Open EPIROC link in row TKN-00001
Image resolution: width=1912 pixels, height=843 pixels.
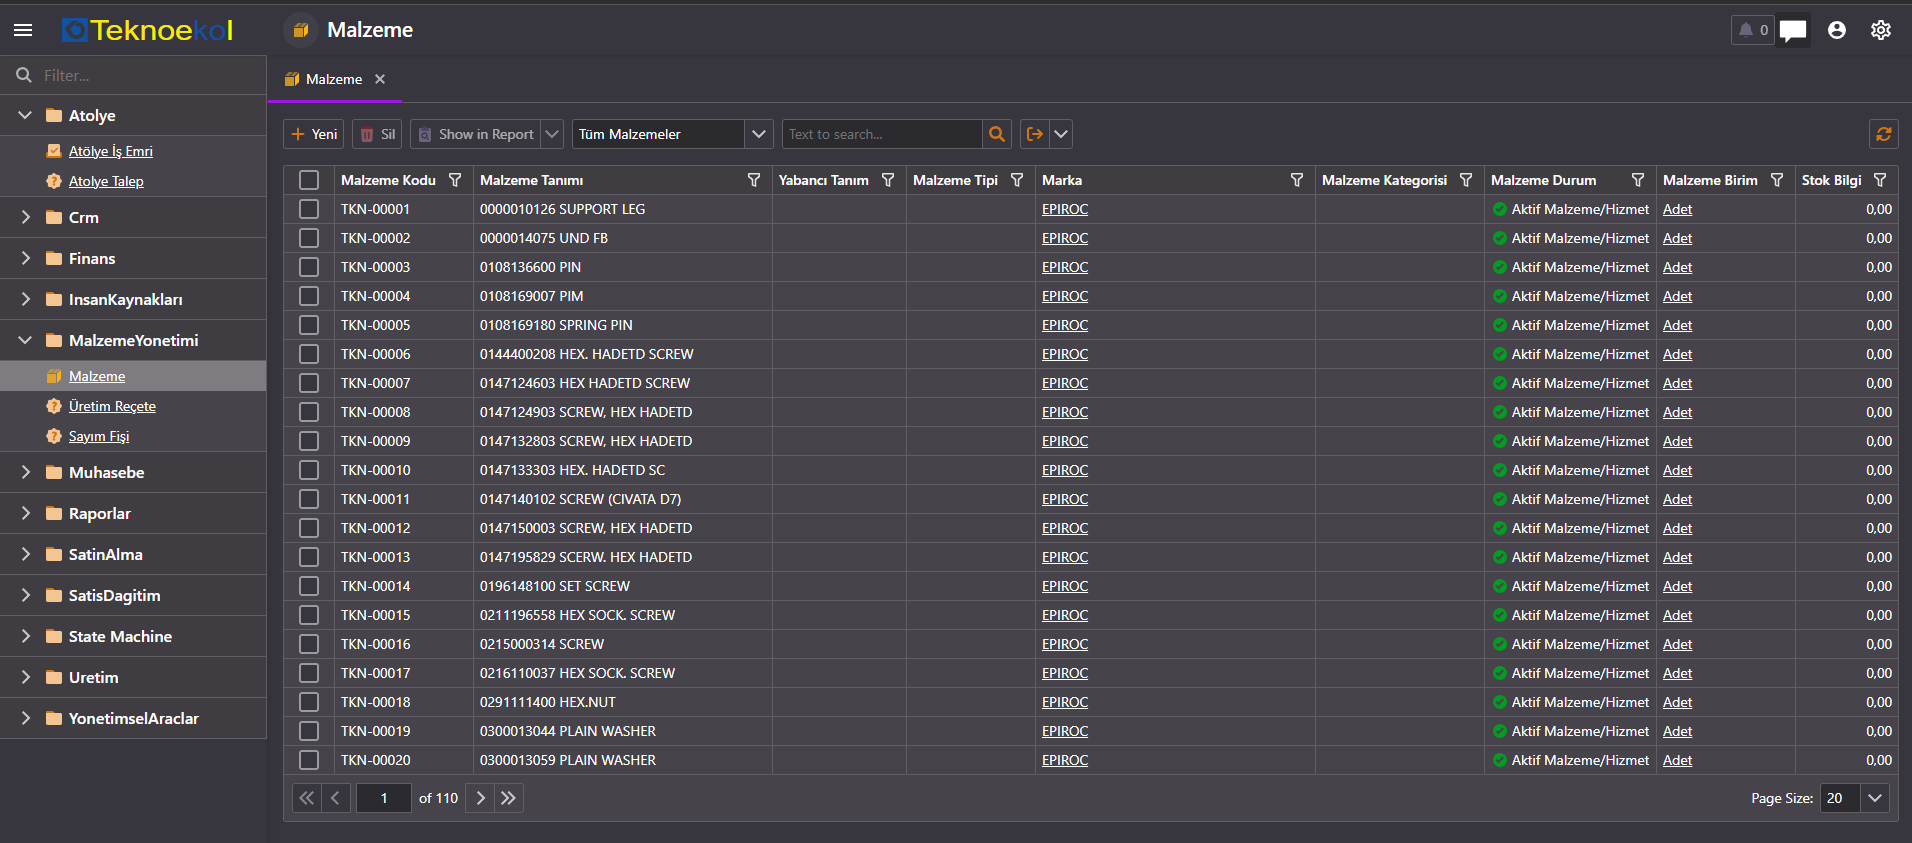(x=1065, y=209)
